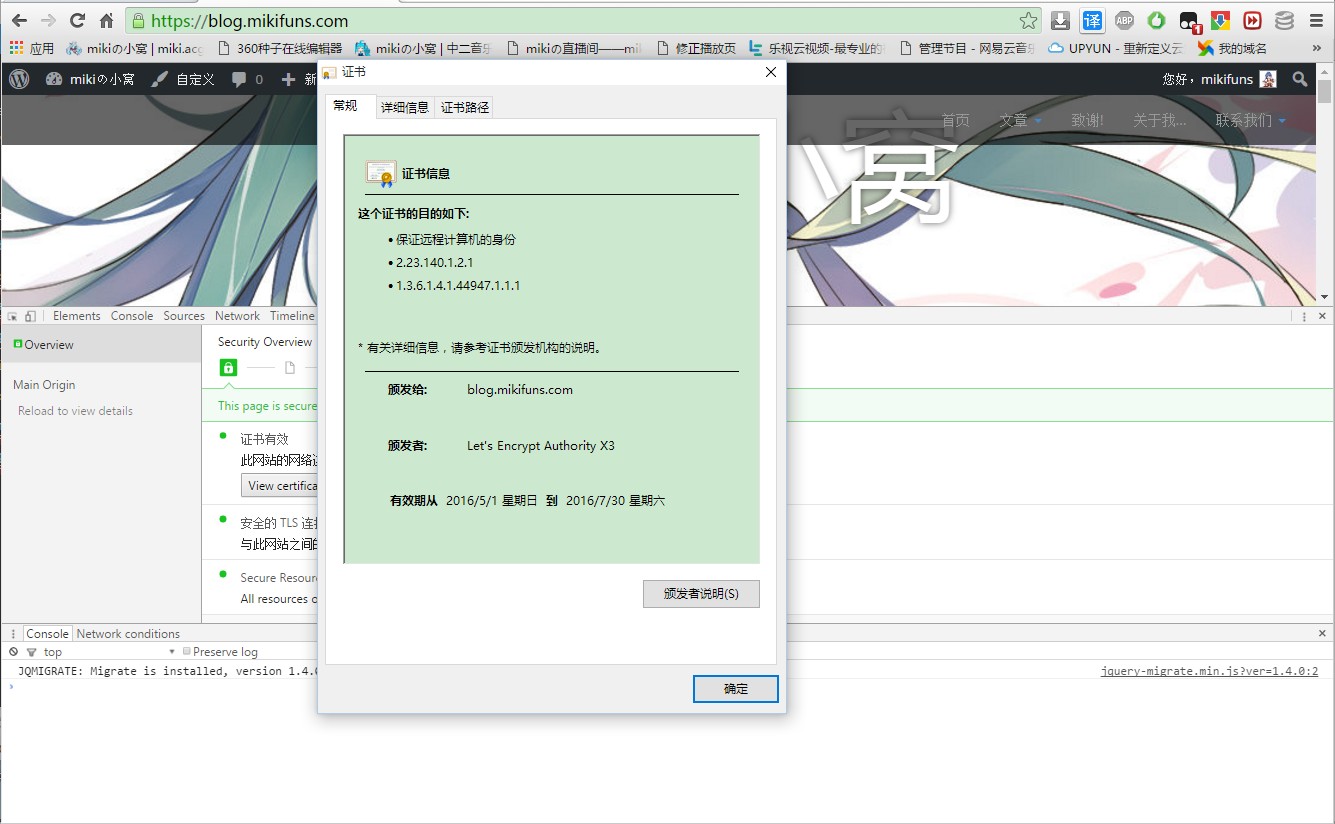Viewport: 1335px width, 824px height.
Task: Click the page's vertical scrollbar thumb
Action: [1325, 92]
